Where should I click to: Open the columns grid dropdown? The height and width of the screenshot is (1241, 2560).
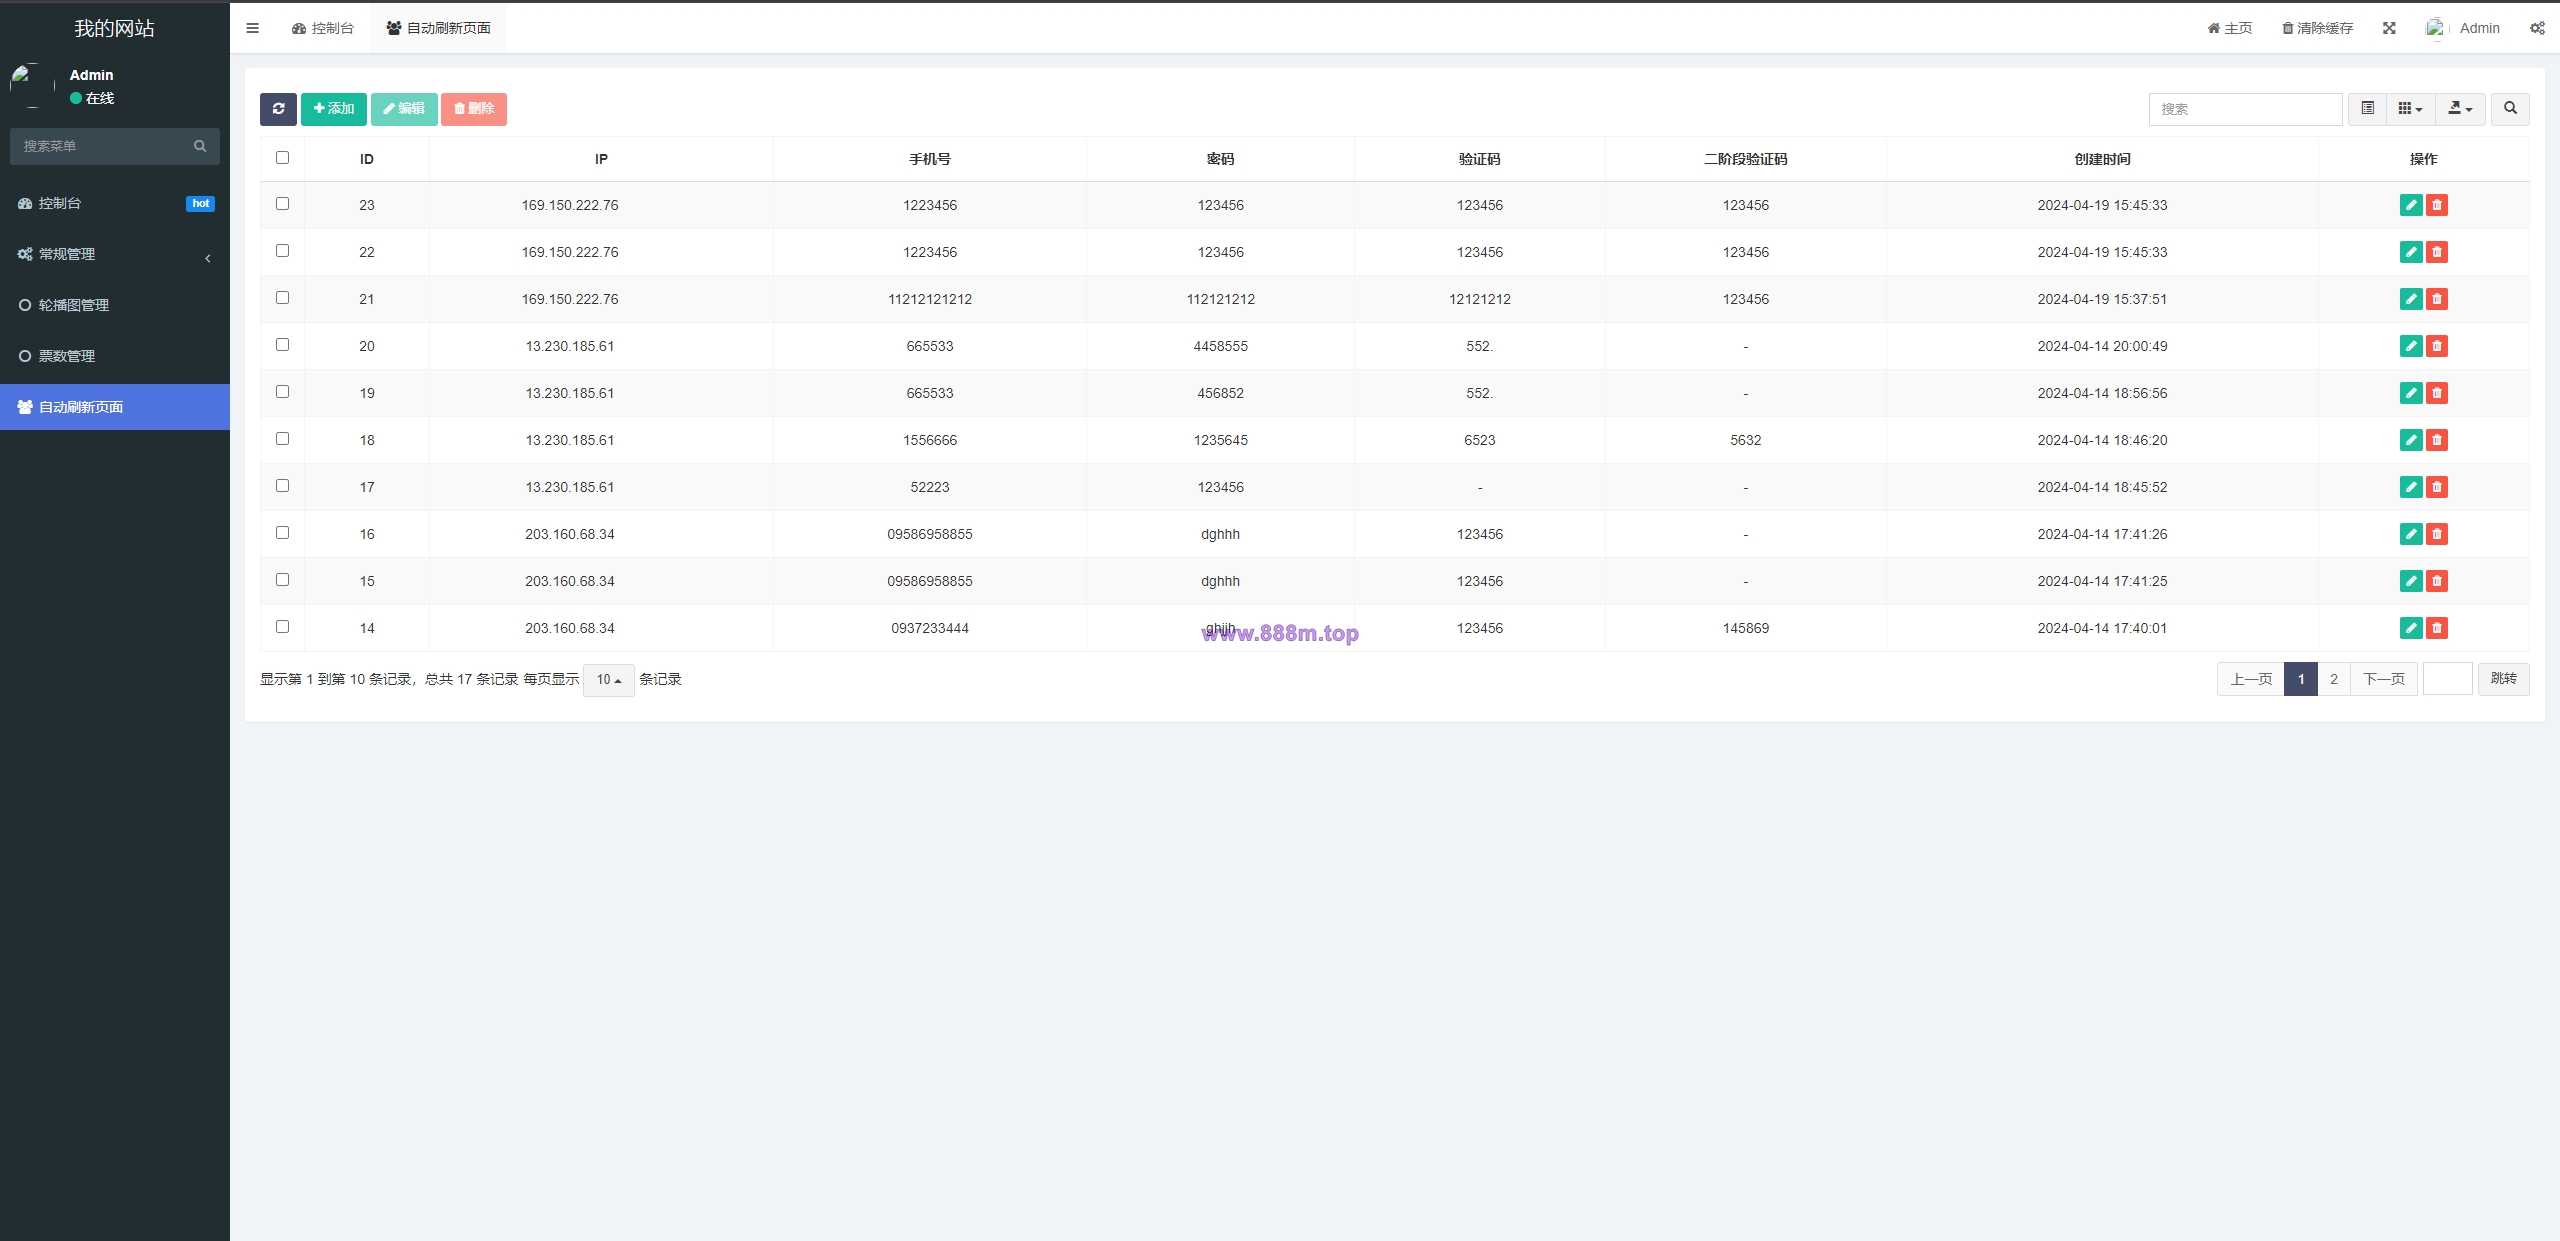(x=2410, y=109)
